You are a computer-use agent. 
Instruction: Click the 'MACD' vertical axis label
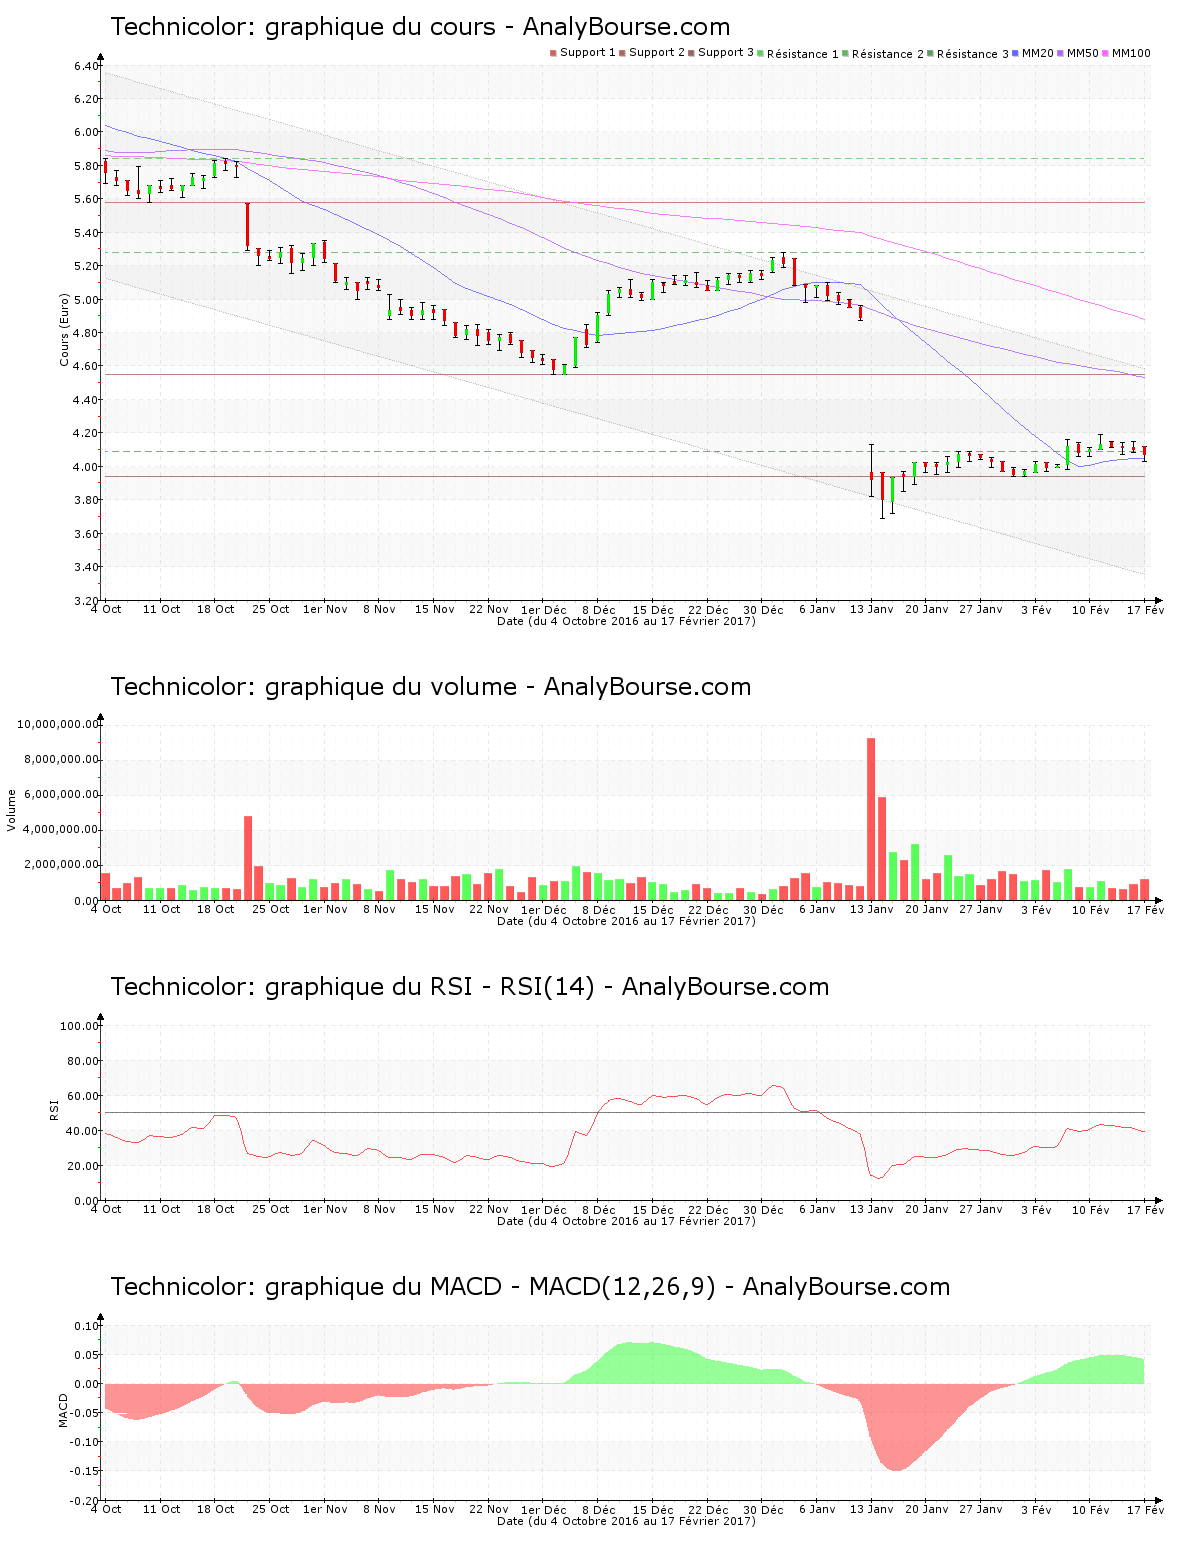point(64,1410)
